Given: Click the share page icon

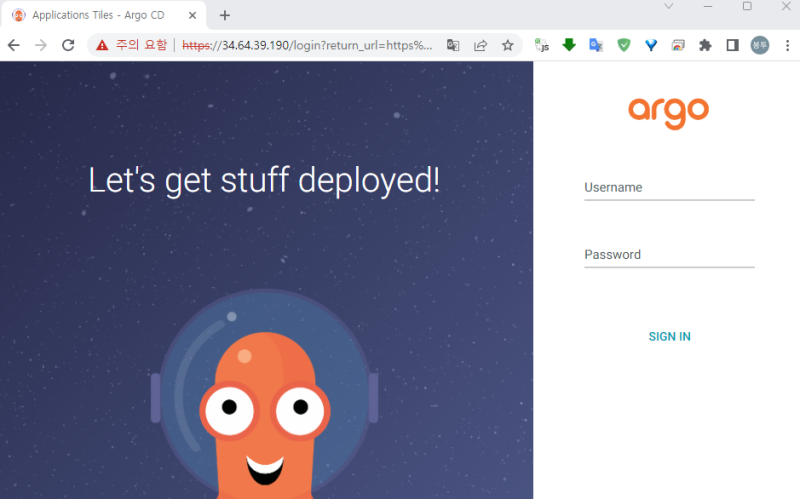Looking at the screenshot, I should 480,45.
